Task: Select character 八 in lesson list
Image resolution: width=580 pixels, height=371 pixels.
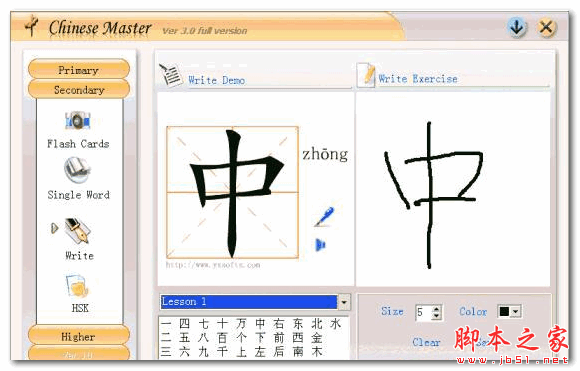Action: (x=203, y=338)
